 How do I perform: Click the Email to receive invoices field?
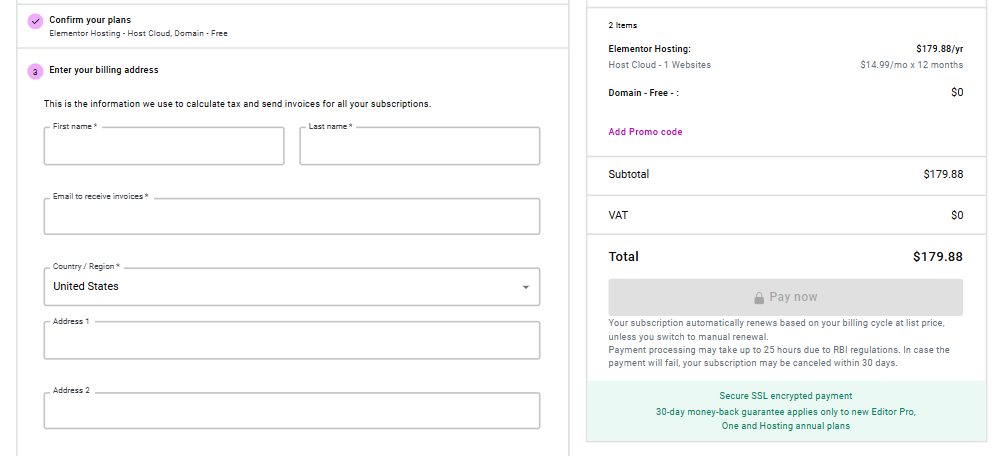[291, 217]
